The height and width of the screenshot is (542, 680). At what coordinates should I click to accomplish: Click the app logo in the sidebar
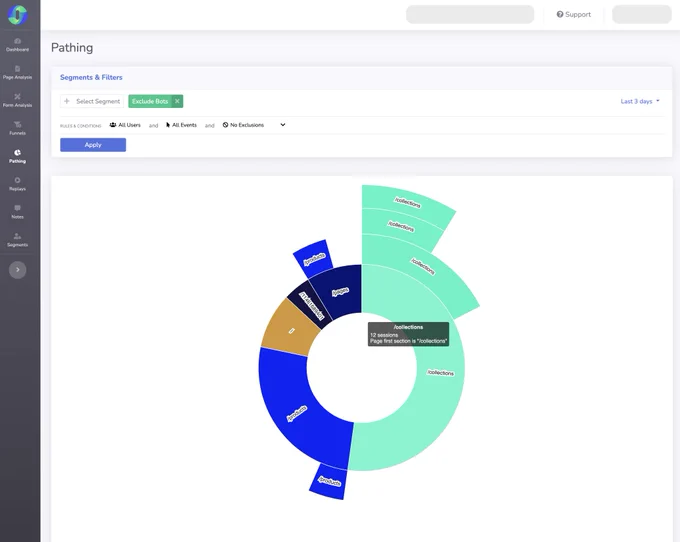[x=17, y=14]
